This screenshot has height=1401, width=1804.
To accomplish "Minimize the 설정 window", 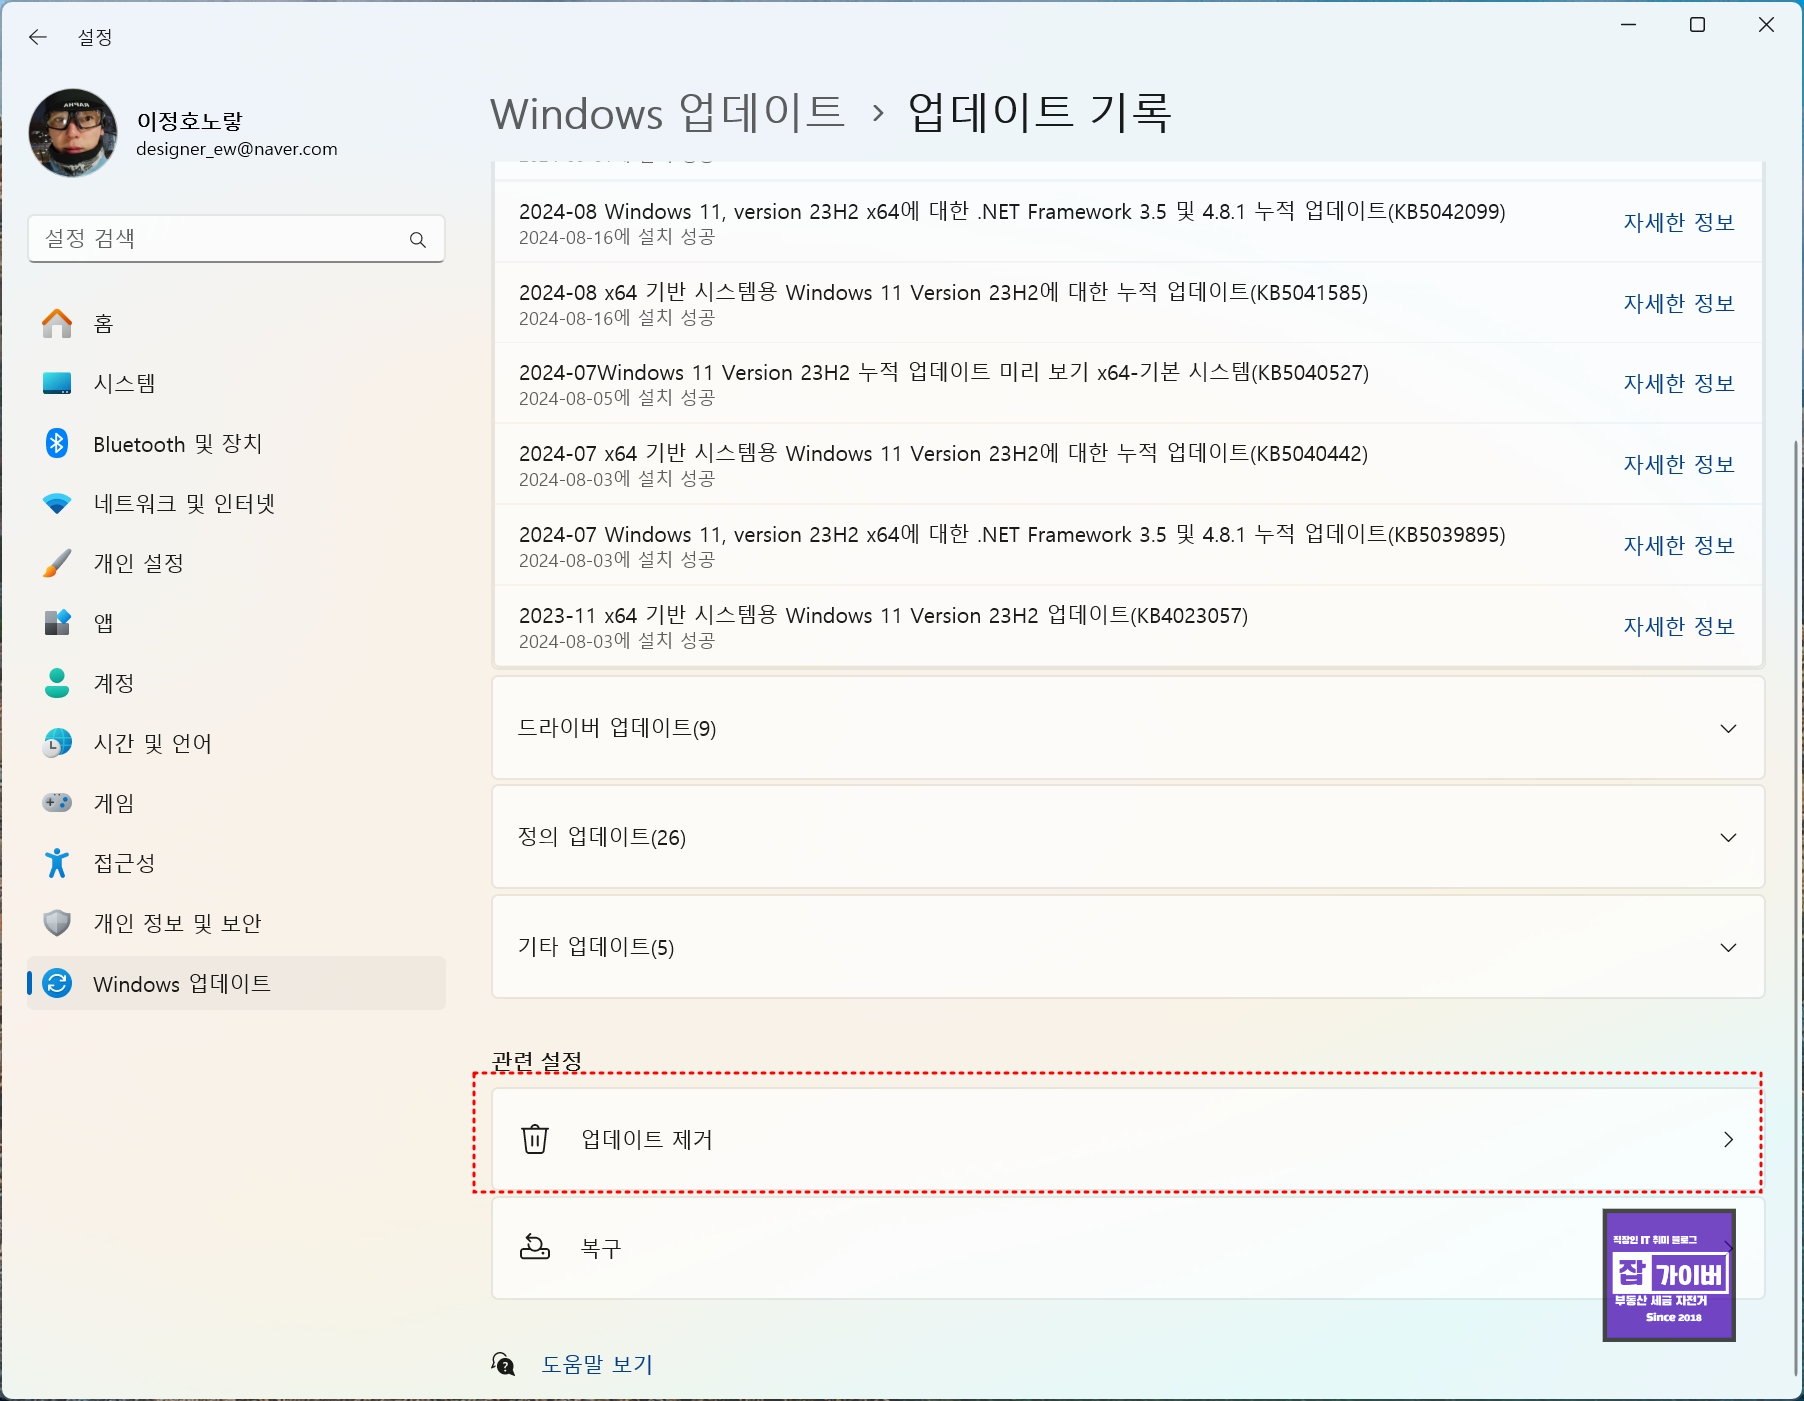I will (1629, 25).
